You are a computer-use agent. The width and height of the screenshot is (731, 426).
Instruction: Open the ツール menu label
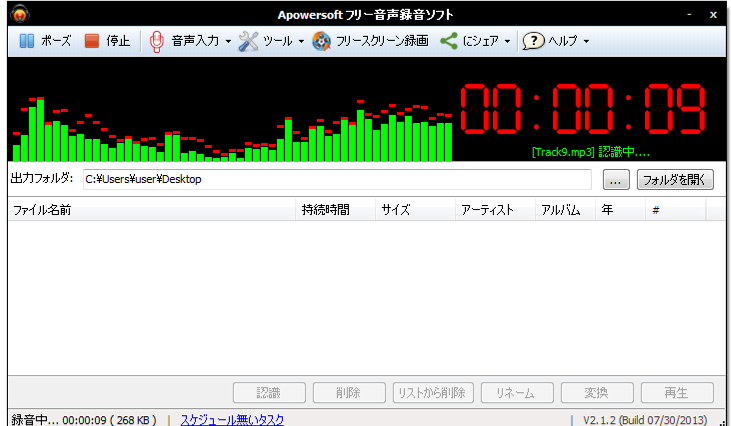coord(278,41)
